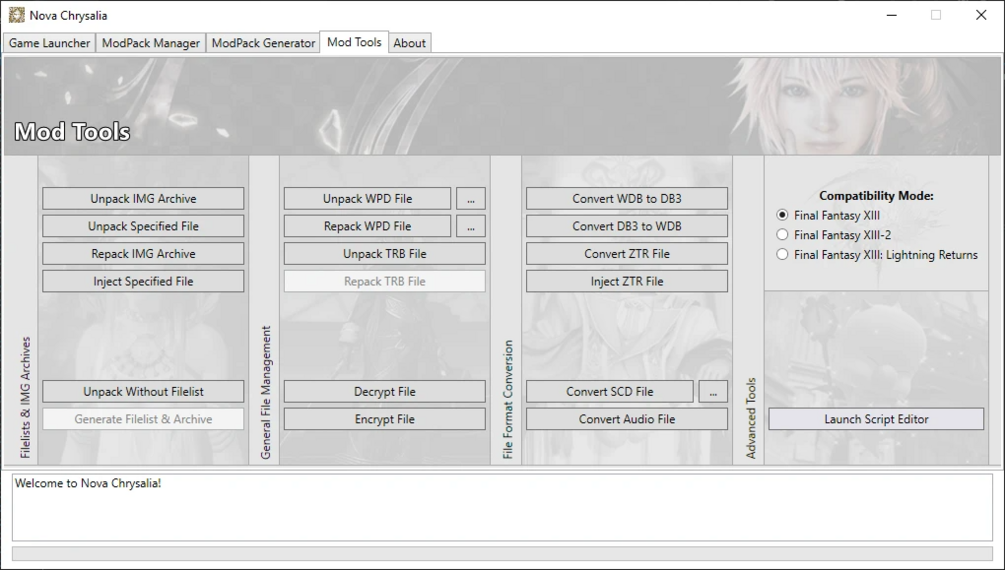
Task: Click the General File Management label
Action: coord(266,392)
